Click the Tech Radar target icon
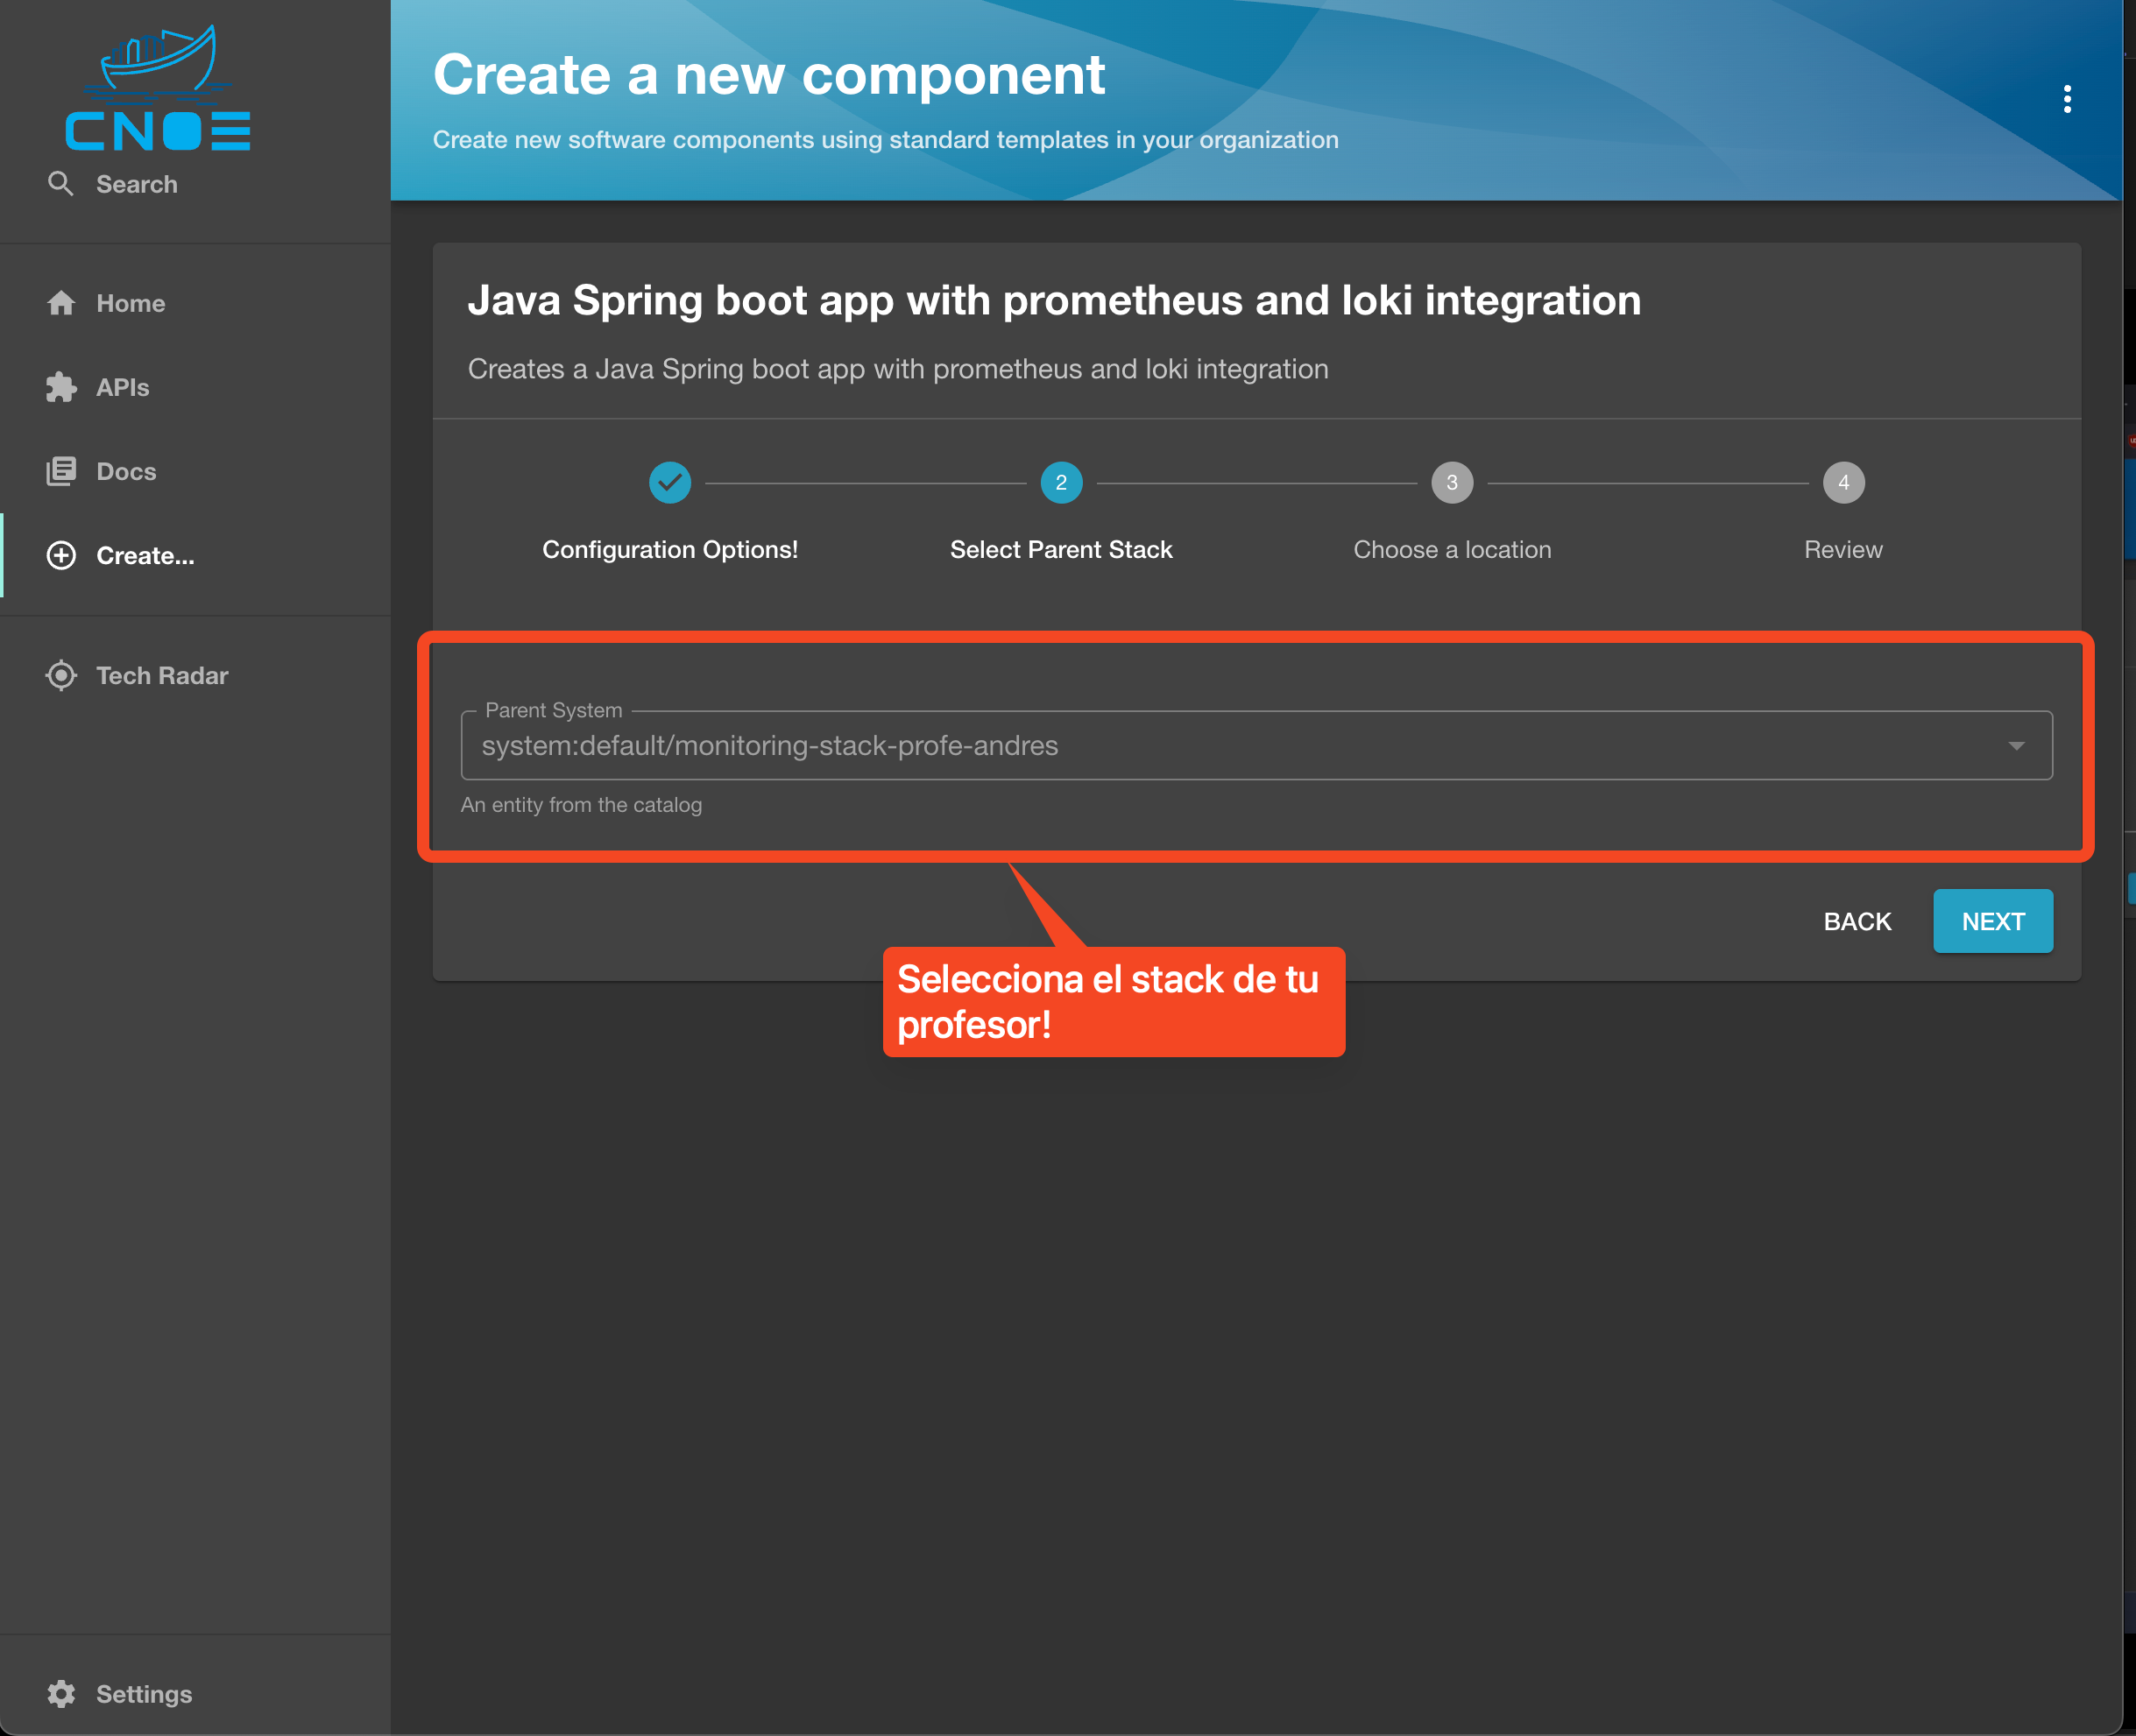The width and height of the screenshot is (2136, 1736). 61,676
